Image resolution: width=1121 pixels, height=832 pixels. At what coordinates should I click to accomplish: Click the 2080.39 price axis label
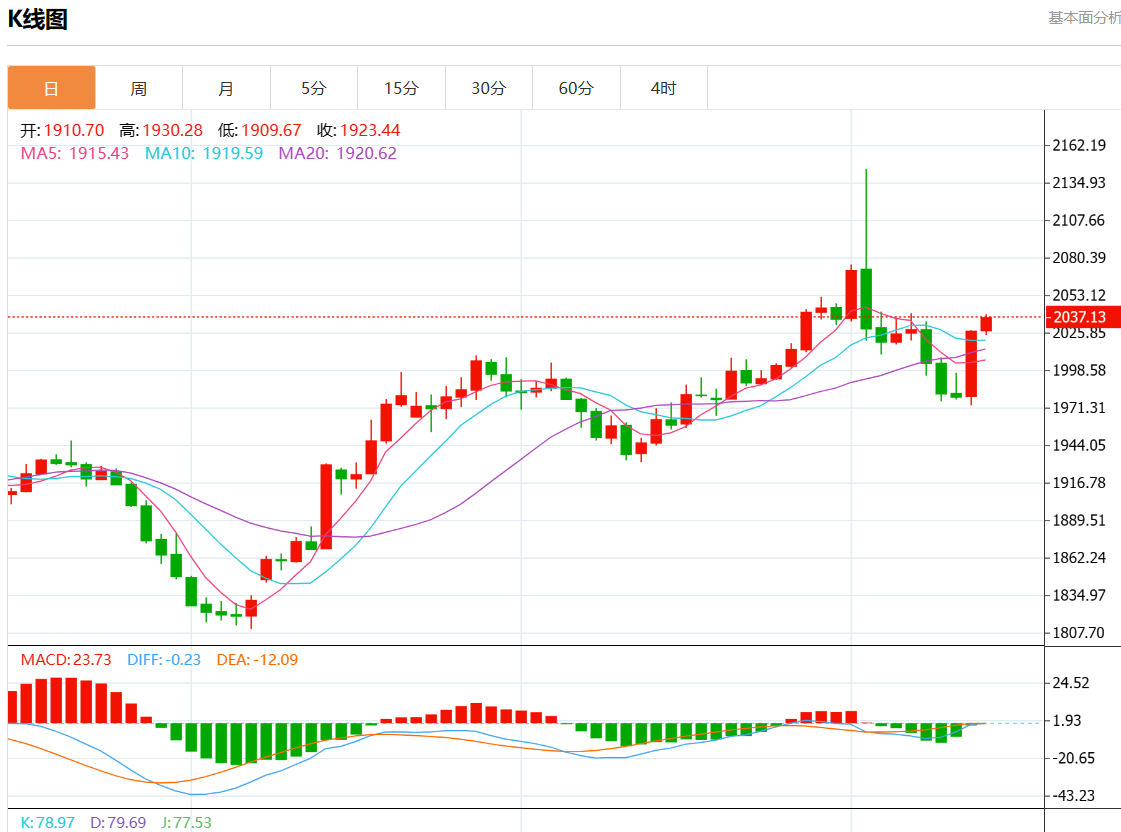(1079, 257)
